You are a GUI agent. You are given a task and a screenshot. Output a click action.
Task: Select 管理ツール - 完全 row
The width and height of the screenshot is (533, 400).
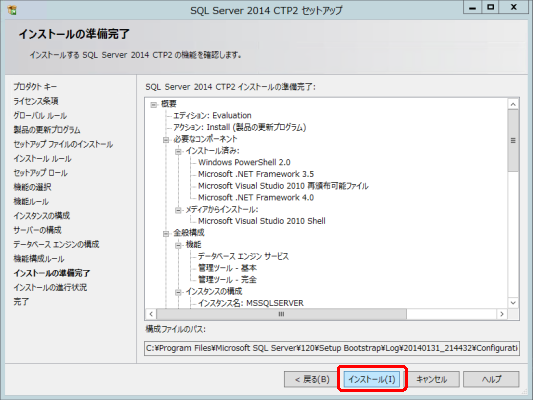[x=227, y=280]
